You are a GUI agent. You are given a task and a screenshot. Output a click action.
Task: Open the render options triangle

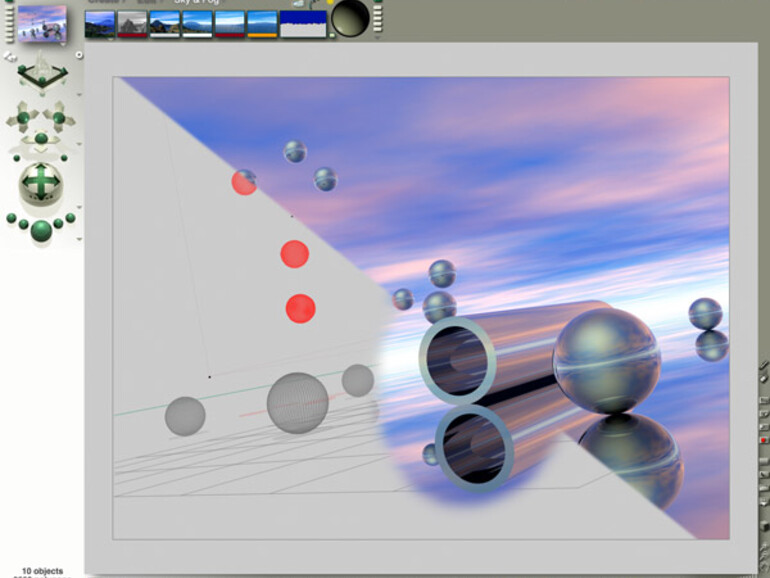(x=79, y=239)
